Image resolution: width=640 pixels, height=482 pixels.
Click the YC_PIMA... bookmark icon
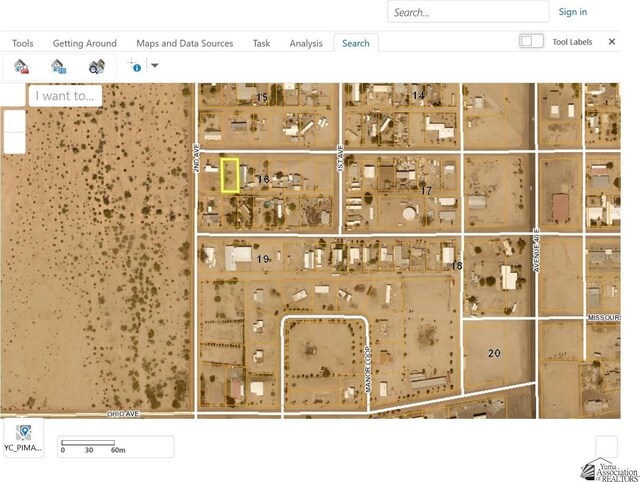tap(23, 438)
